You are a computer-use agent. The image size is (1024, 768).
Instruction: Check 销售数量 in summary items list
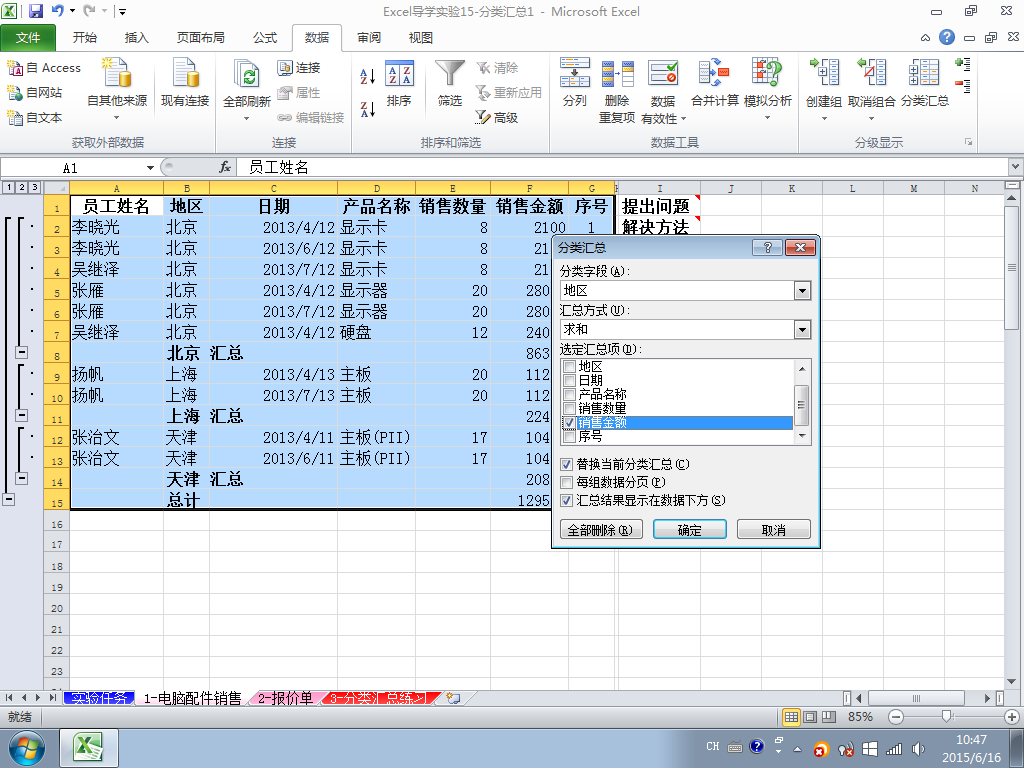coord(569,409)
